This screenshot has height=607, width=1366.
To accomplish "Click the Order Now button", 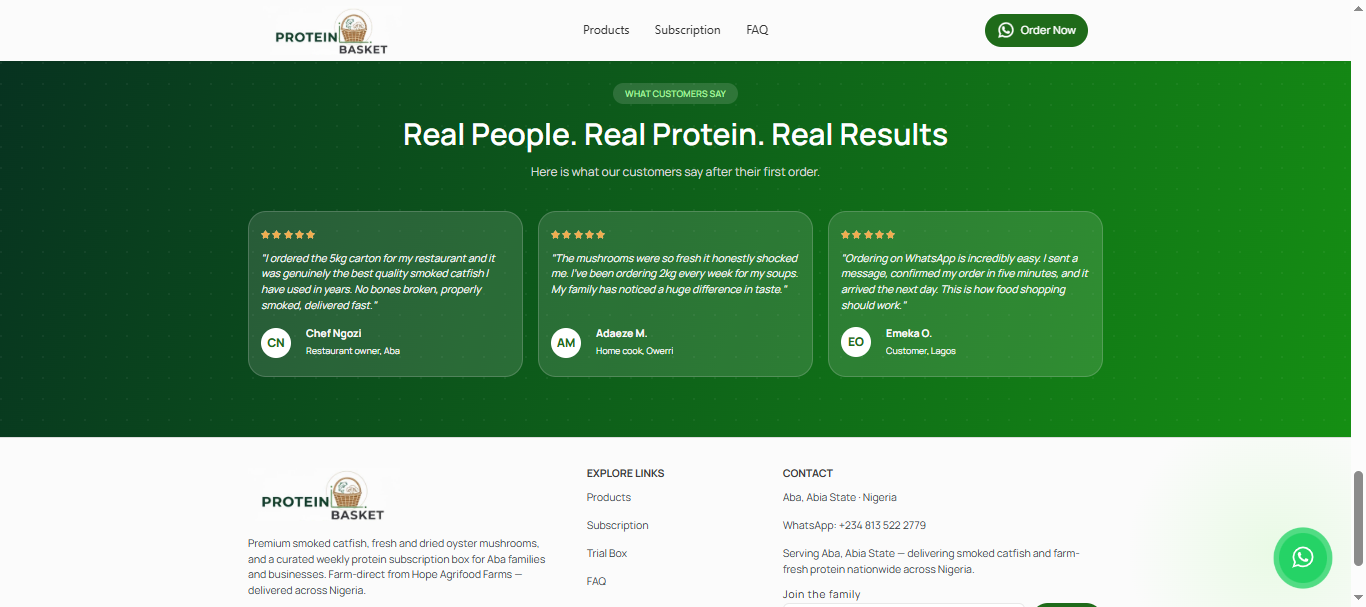I will 1036,30.
